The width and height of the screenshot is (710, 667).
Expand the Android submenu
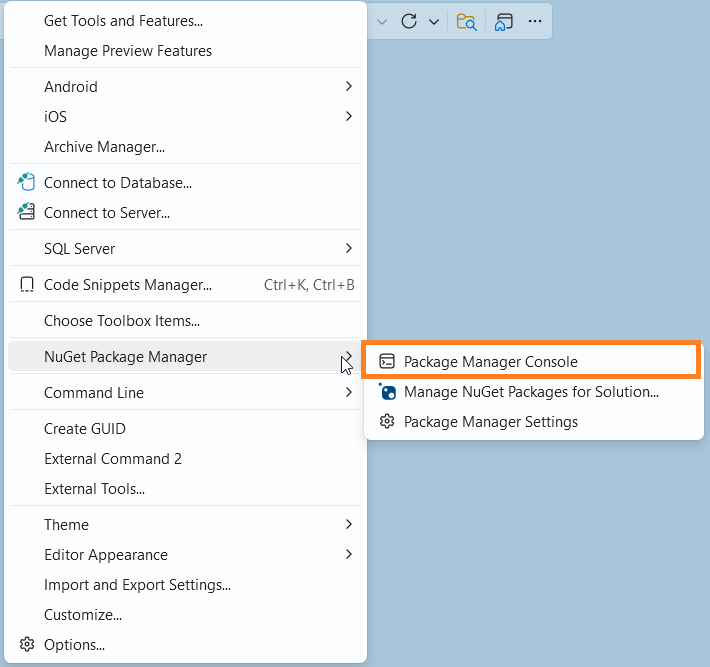click(x=185, y=86)
